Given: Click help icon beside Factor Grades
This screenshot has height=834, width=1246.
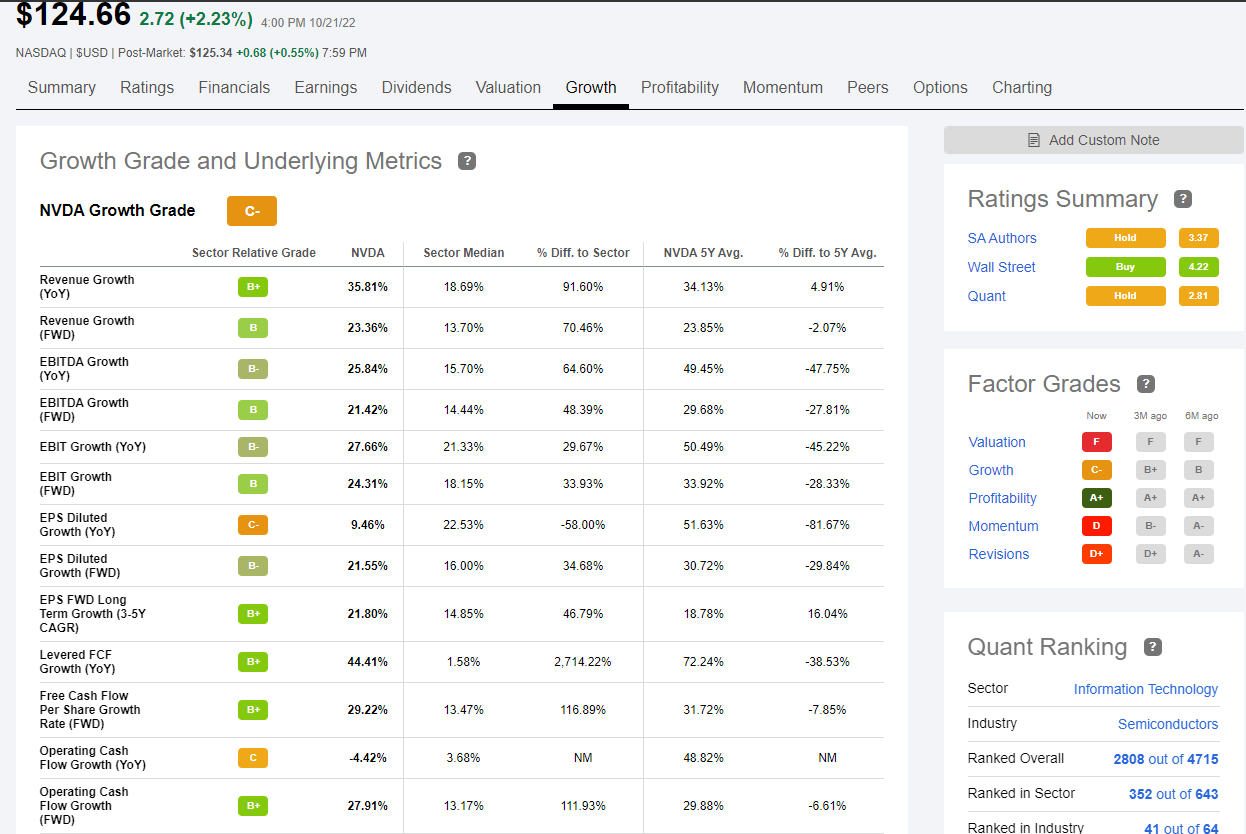Looking at the screenshot, I should [x=1146, y=384].
